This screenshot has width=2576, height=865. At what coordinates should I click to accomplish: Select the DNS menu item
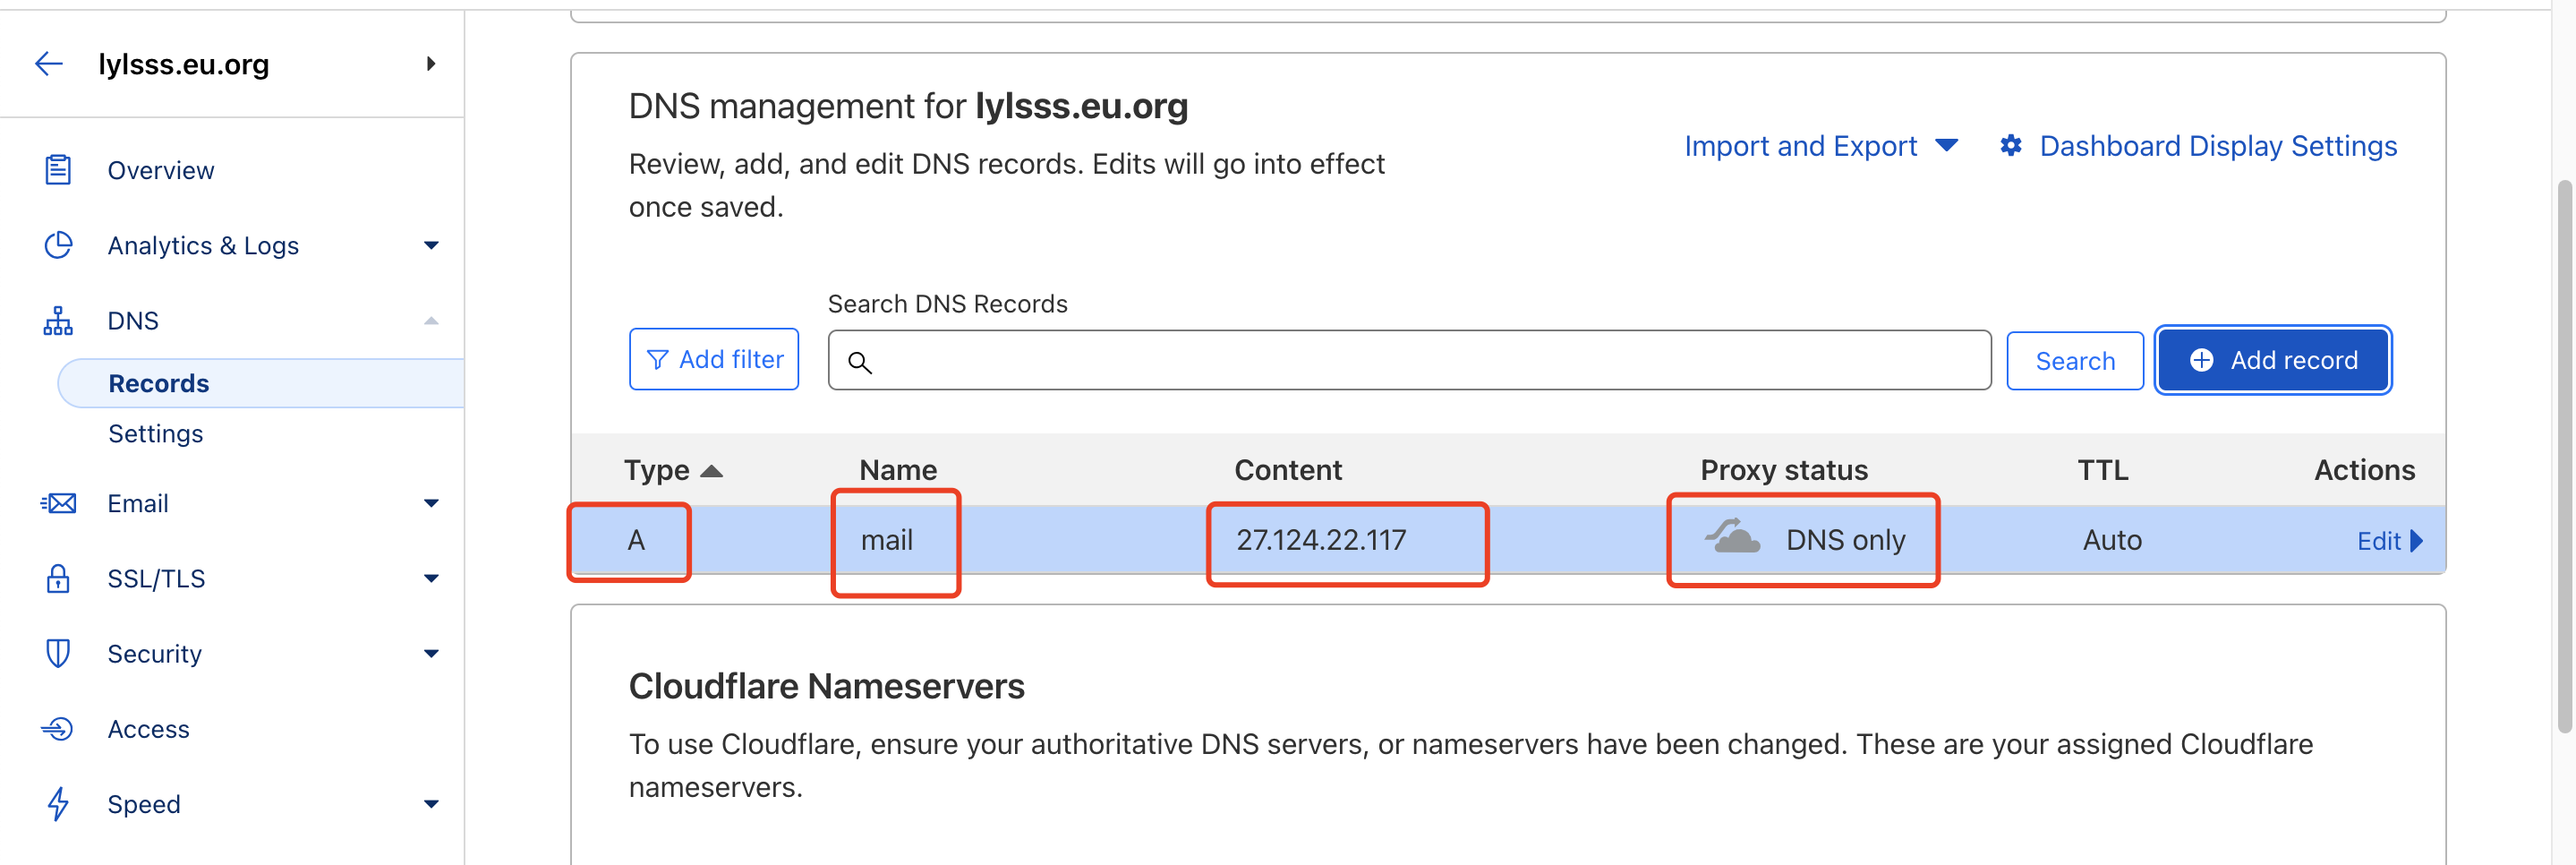(x=133, y=321)
